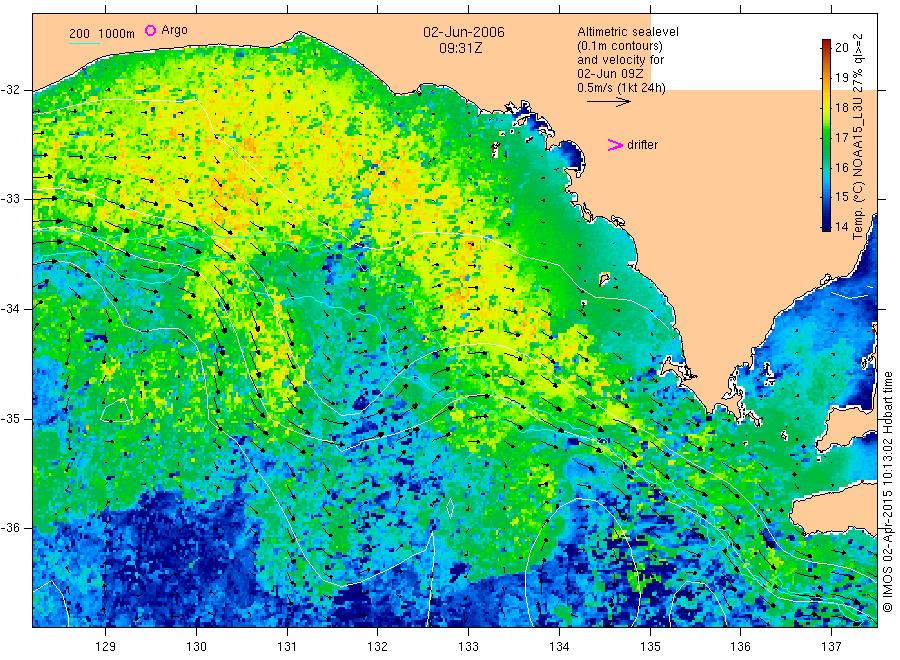Click the 'and velocity for' legend line
The width and height of the screenshot is (900, 660).
(620, 60)
